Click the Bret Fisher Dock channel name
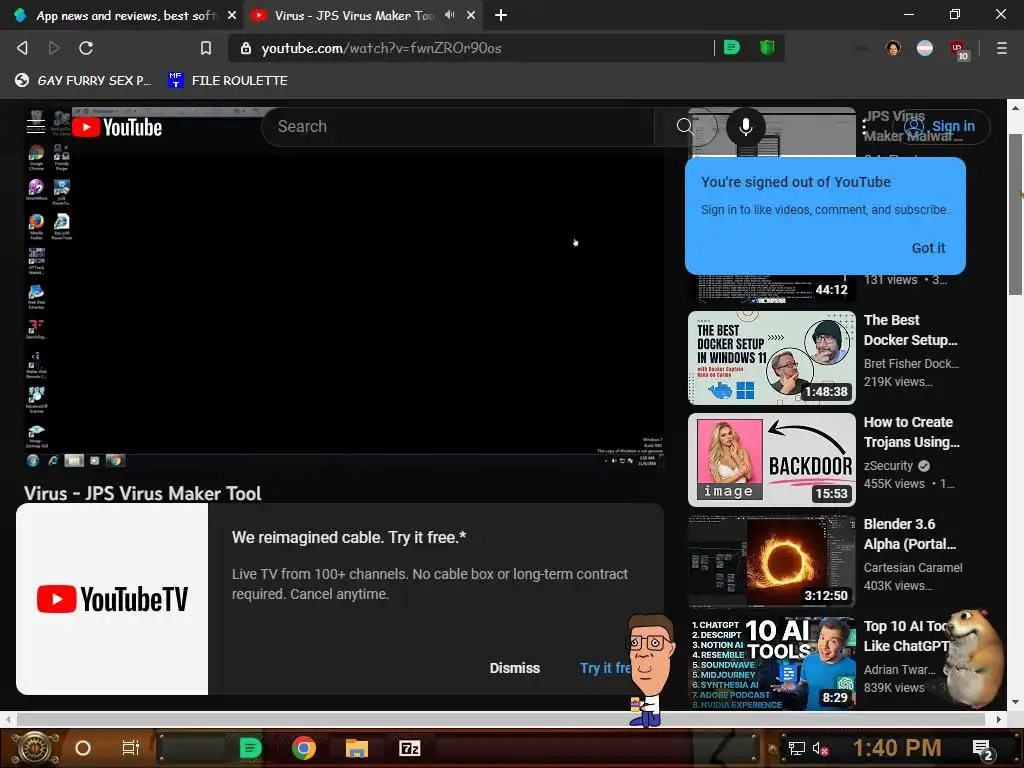Screen dimensions: 1024x768 [911, 363]
